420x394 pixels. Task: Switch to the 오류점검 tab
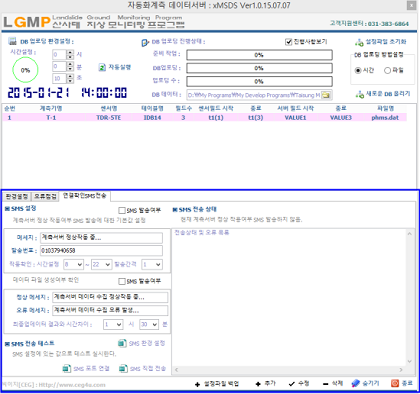pos(45,196)
